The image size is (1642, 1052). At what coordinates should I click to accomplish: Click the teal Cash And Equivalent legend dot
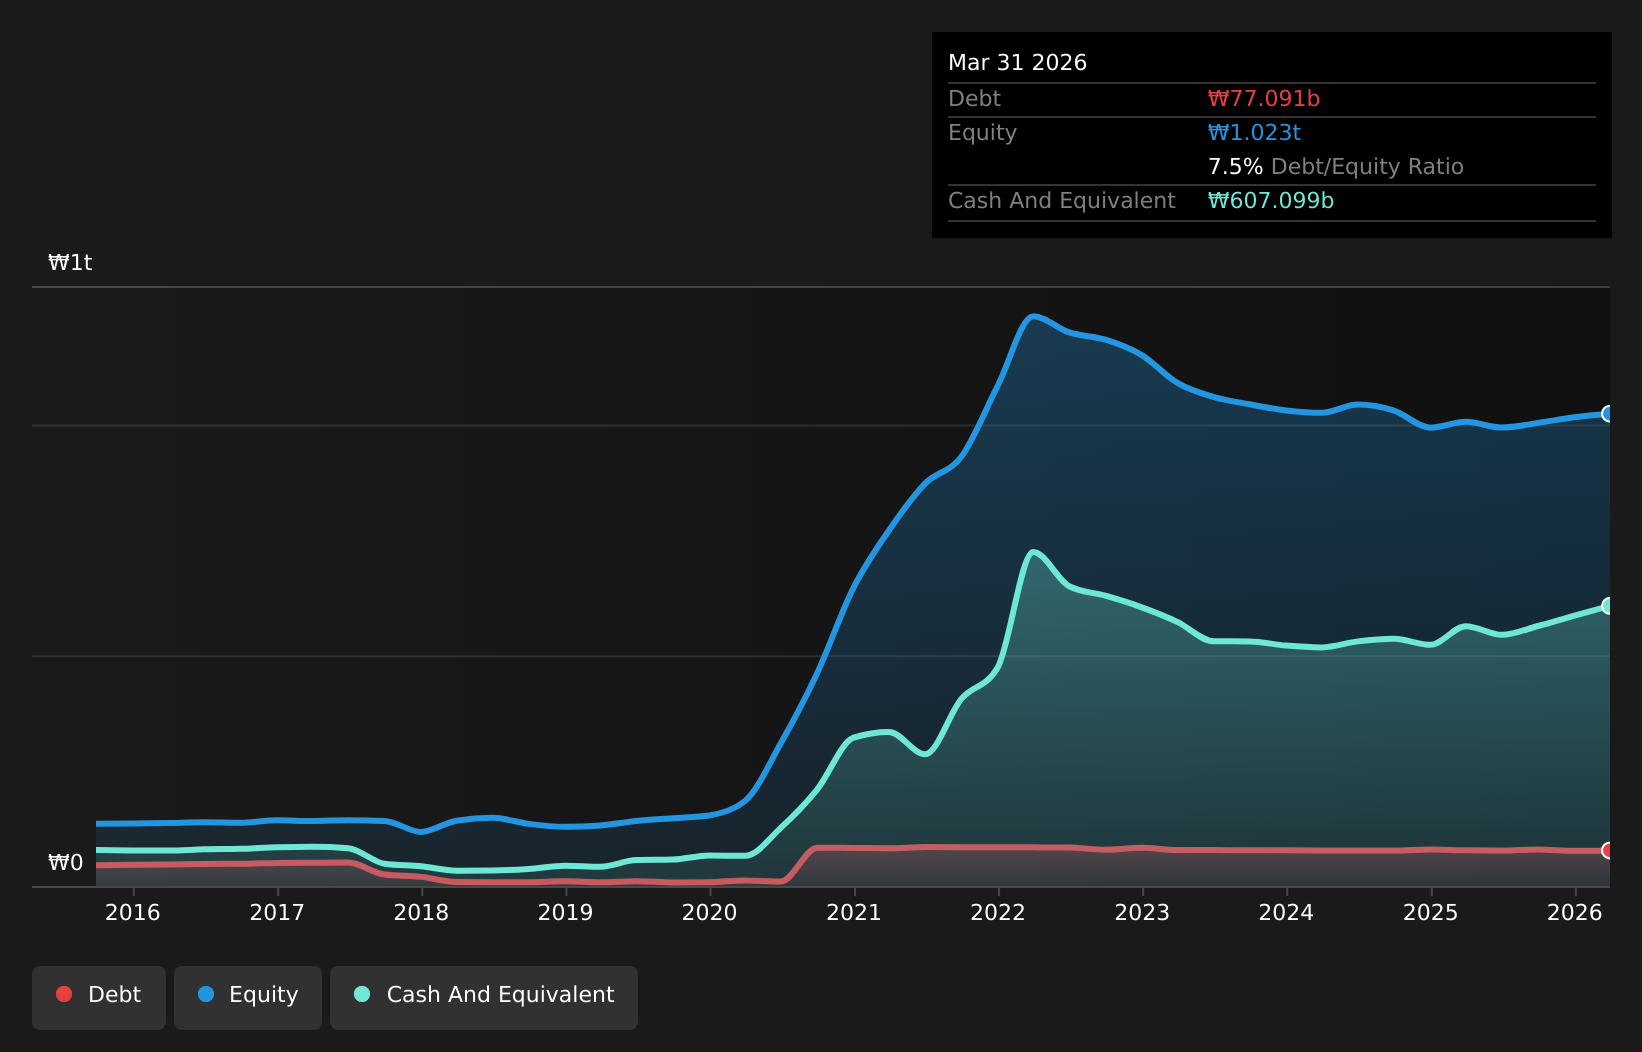362,994
